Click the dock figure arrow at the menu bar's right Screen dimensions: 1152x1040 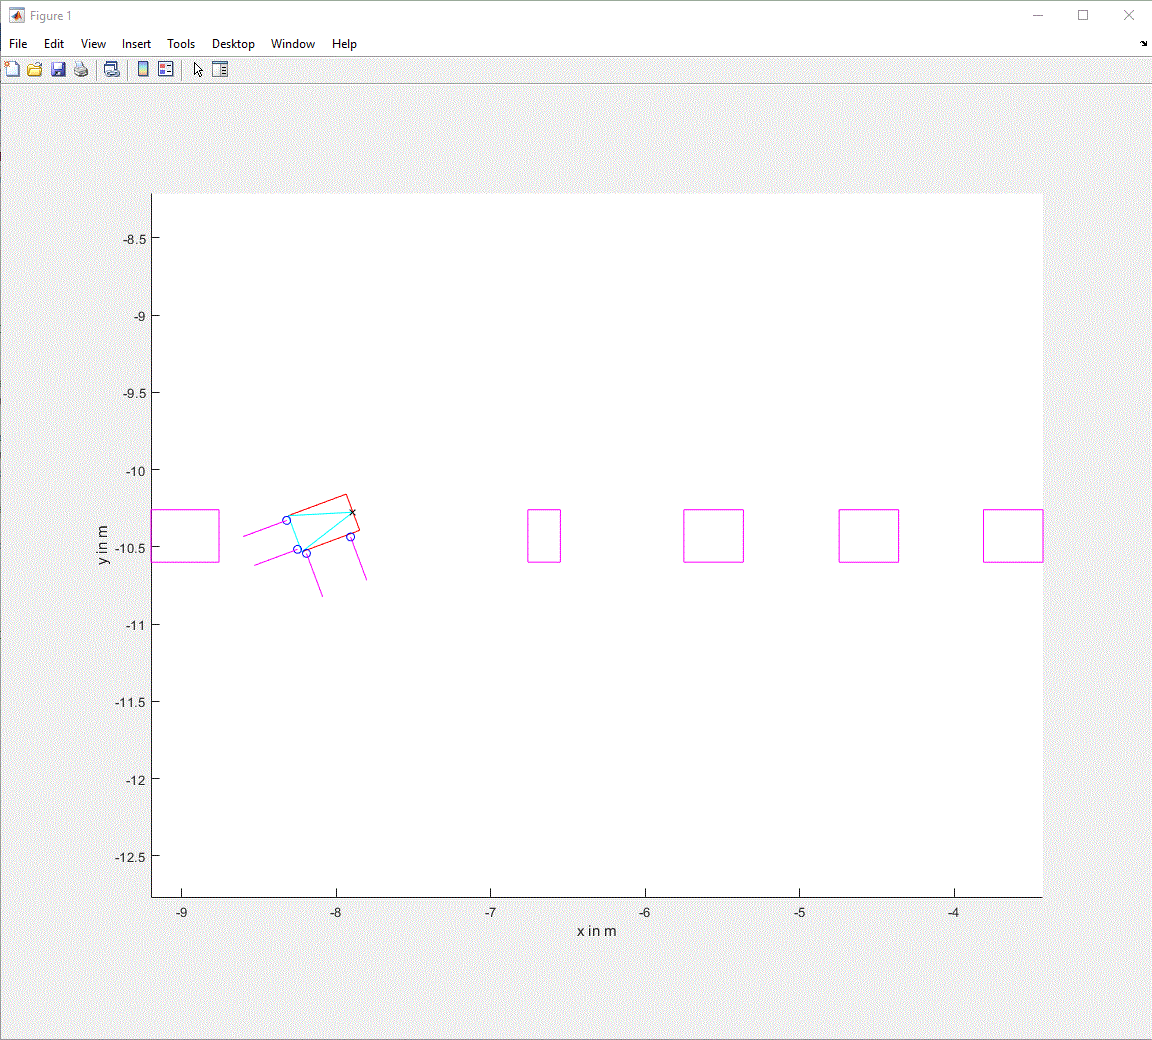[x=1143, y=44]
